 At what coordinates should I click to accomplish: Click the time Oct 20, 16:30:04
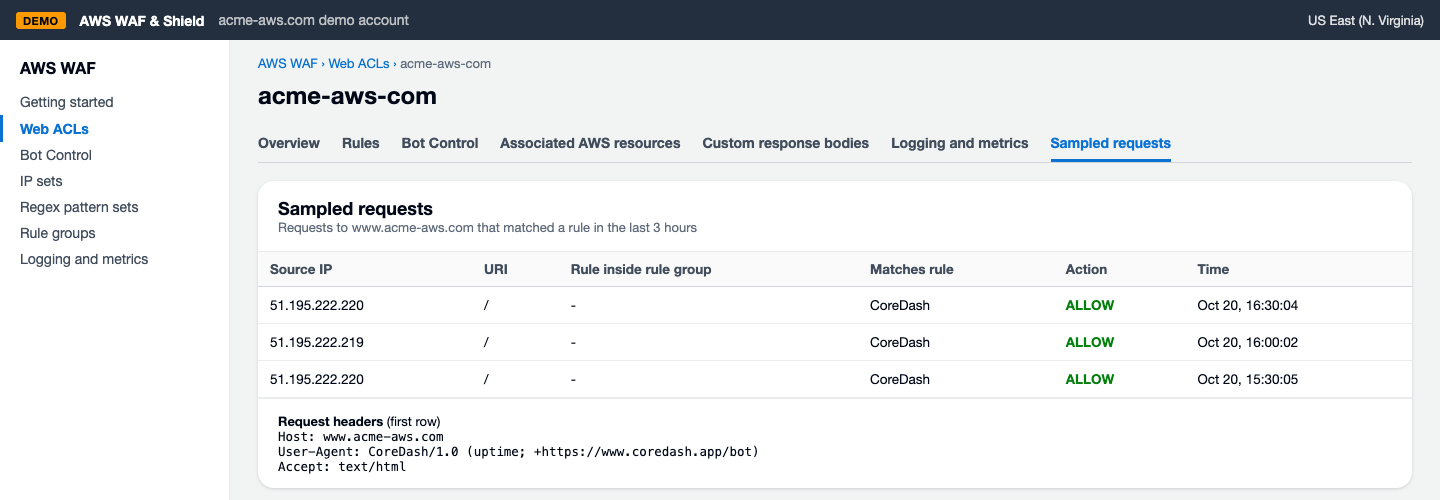[1248, 305]
